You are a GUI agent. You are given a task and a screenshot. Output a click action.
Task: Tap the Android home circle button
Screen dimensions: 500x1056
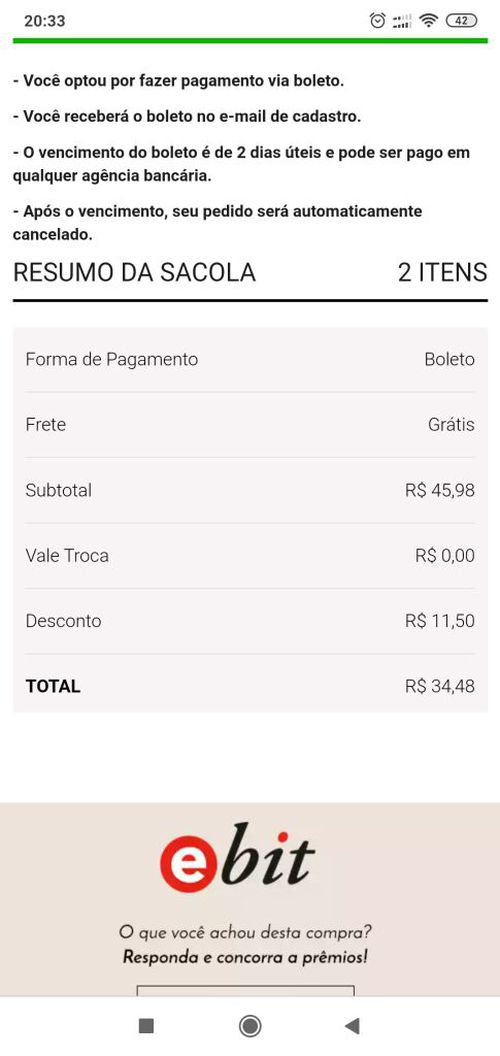click(x=250, y=1026)
